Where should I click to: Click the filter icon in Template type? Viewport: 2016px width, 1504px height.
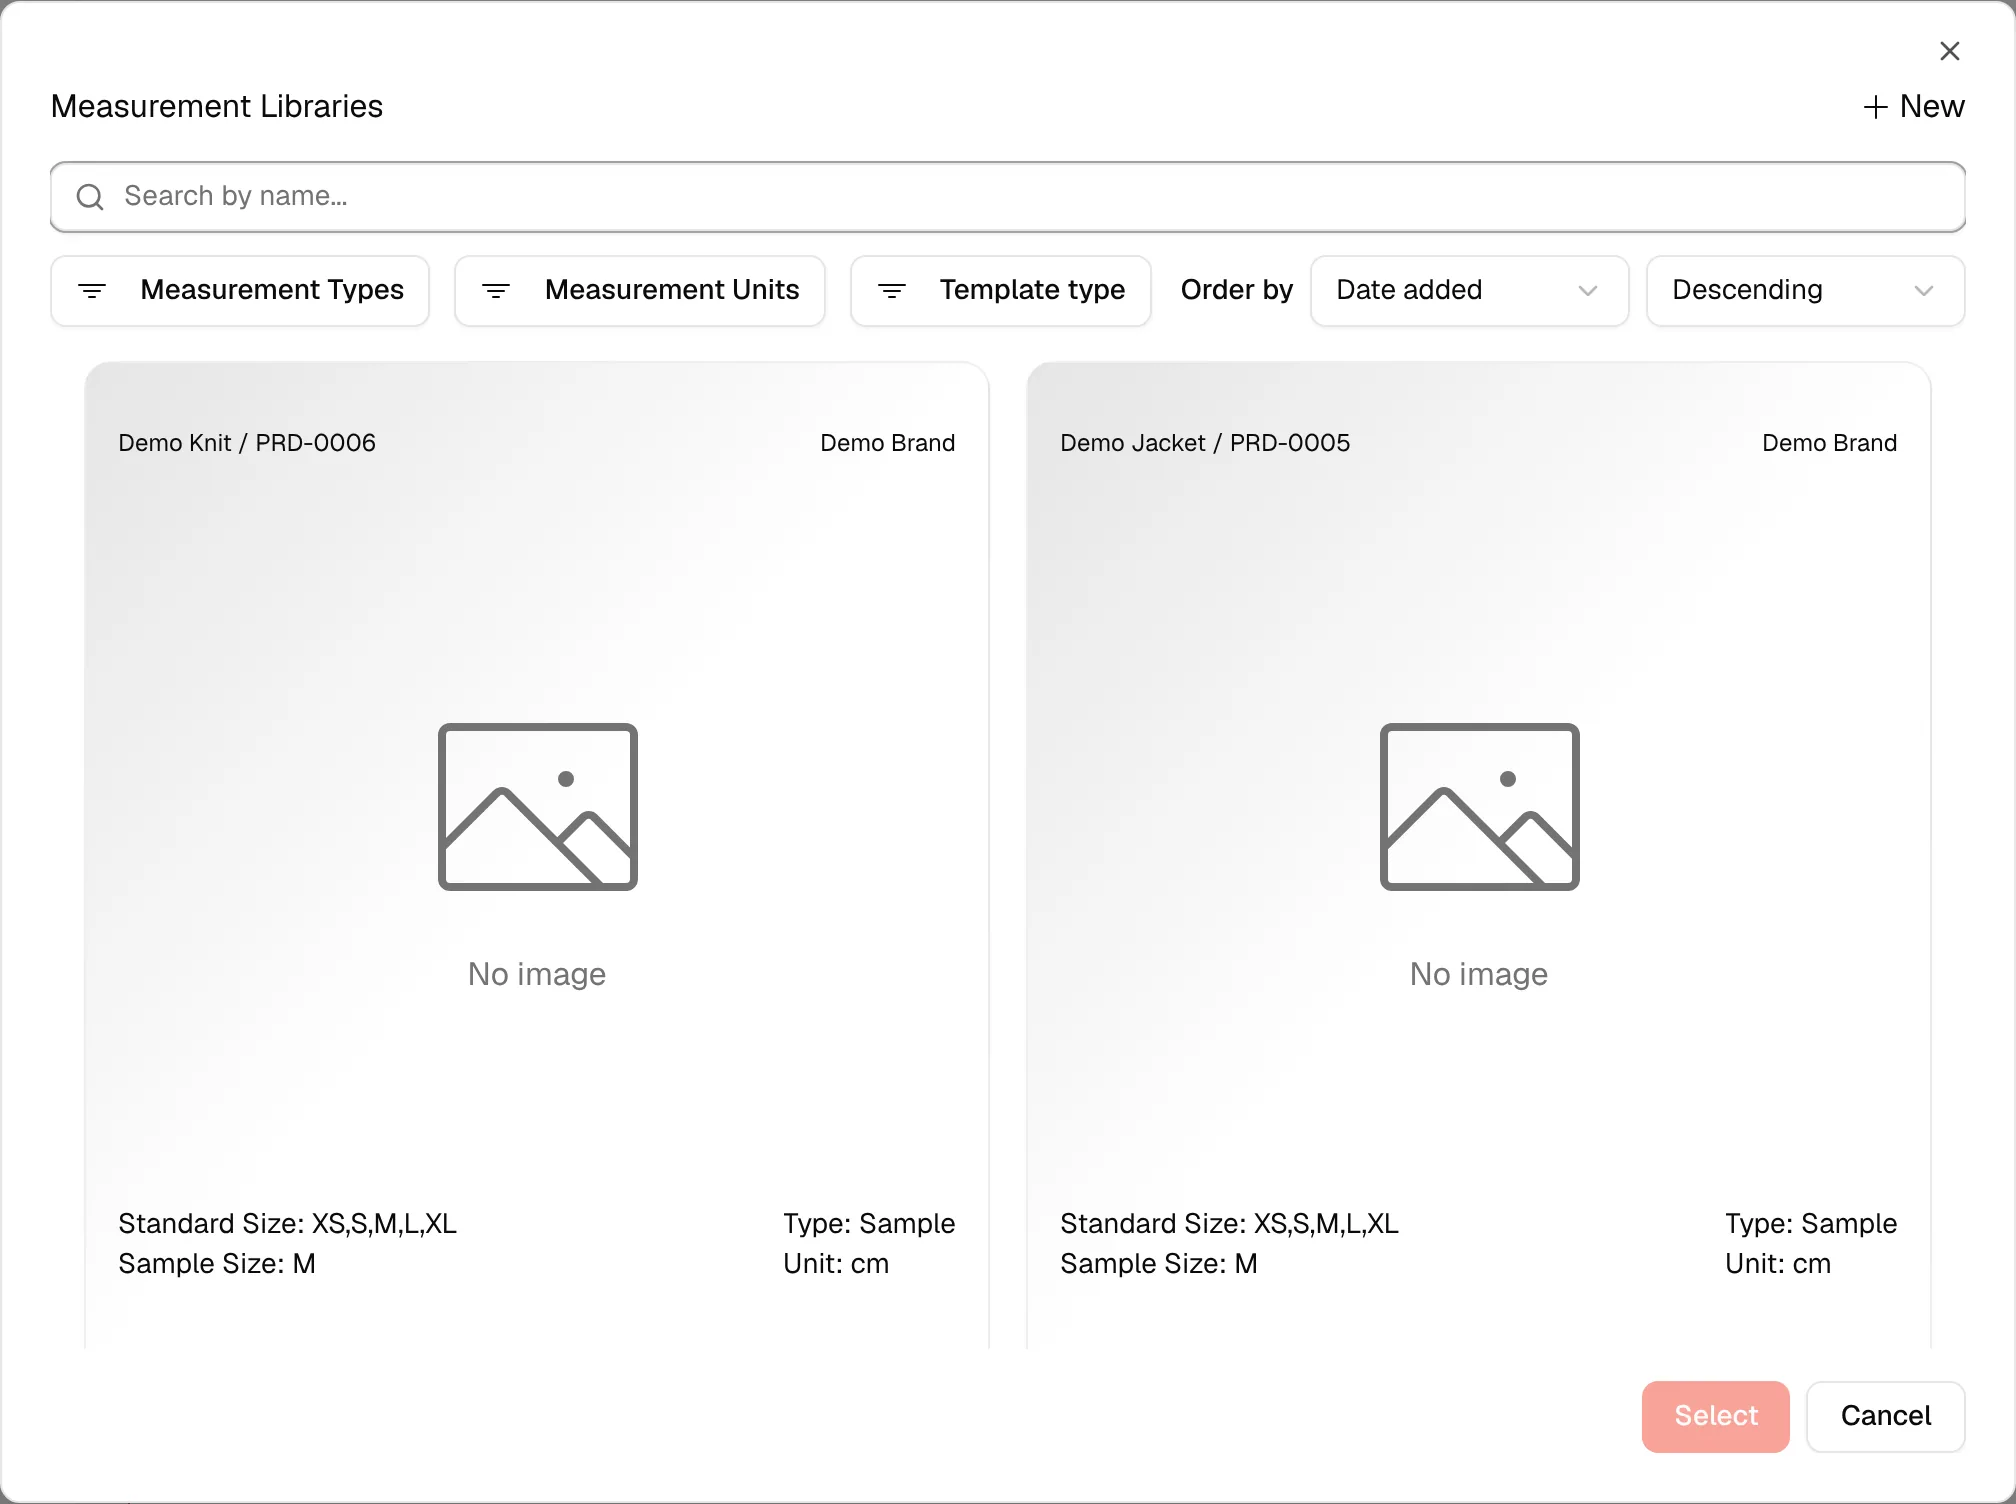(892, 291)
